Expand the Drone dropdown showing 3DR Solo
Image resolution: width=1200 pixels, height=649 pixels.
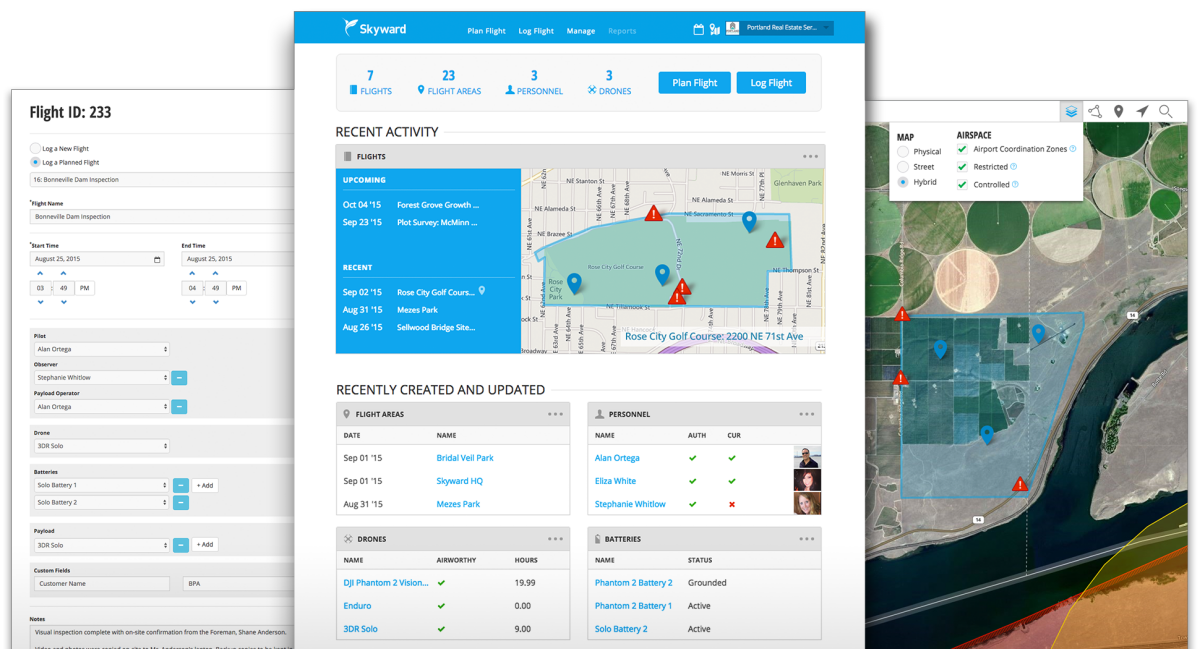pyautogui.click(x=101, y=446)
